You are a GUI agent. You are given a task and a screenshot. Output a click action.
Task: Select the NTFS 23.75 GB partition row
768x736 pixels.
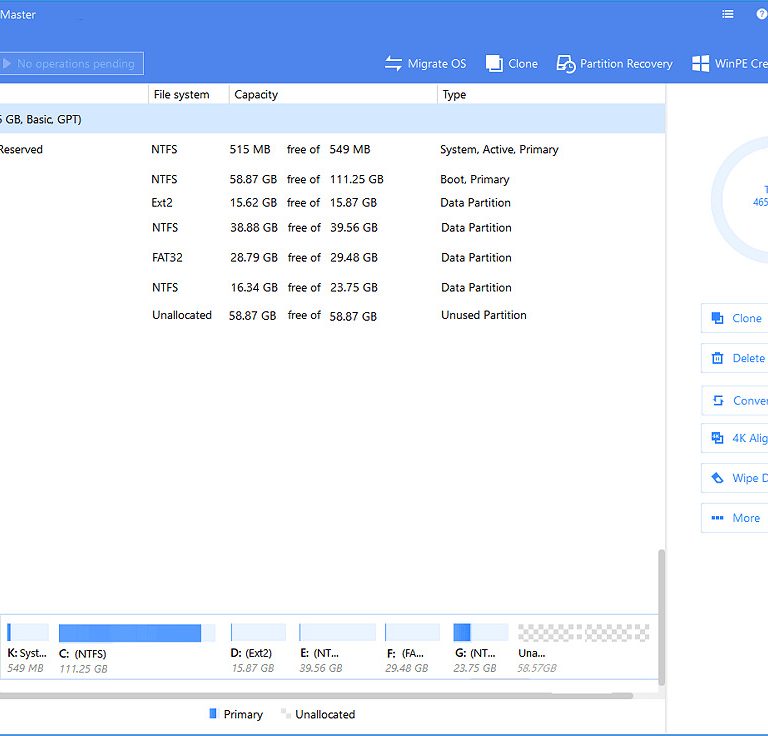coord(333,287)
